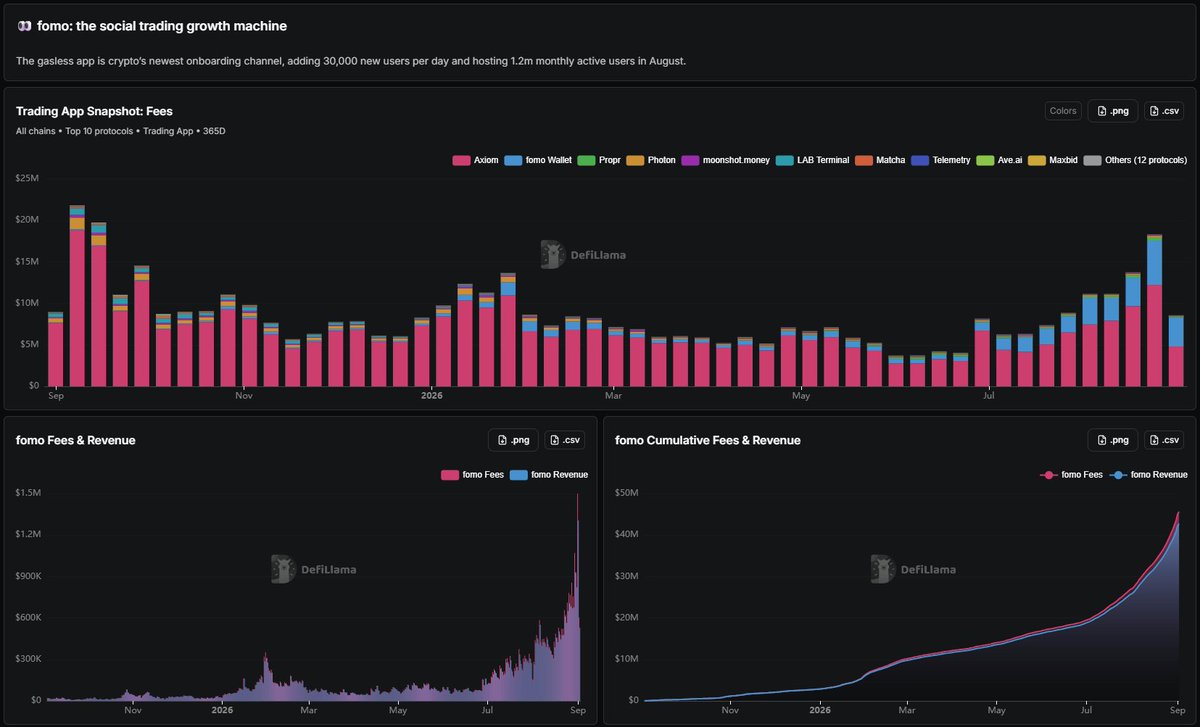
Task: Export fomo Fees & Revenue data as .csv
Action: 564,440
